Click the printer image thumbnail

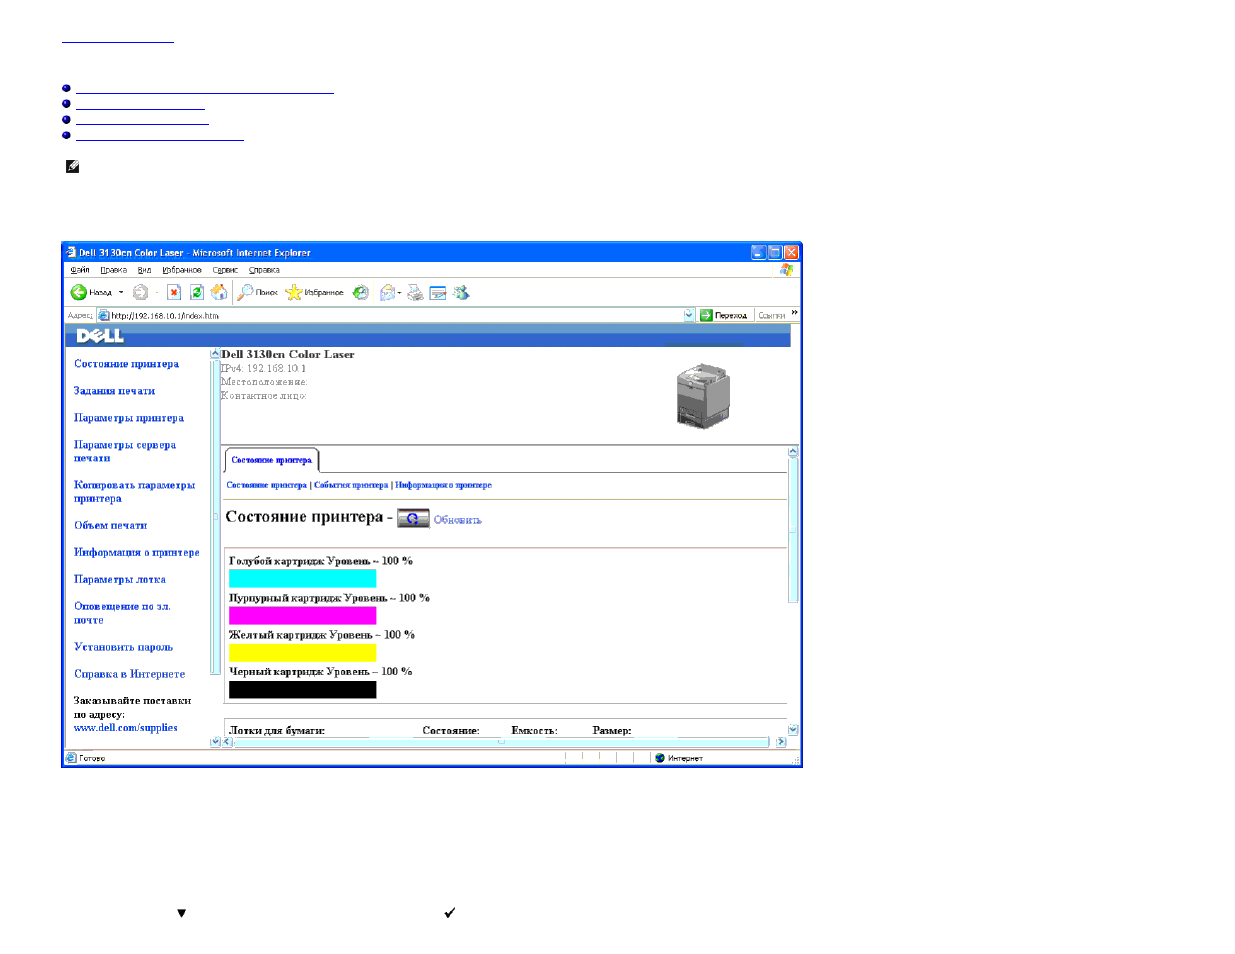[703, 396]
